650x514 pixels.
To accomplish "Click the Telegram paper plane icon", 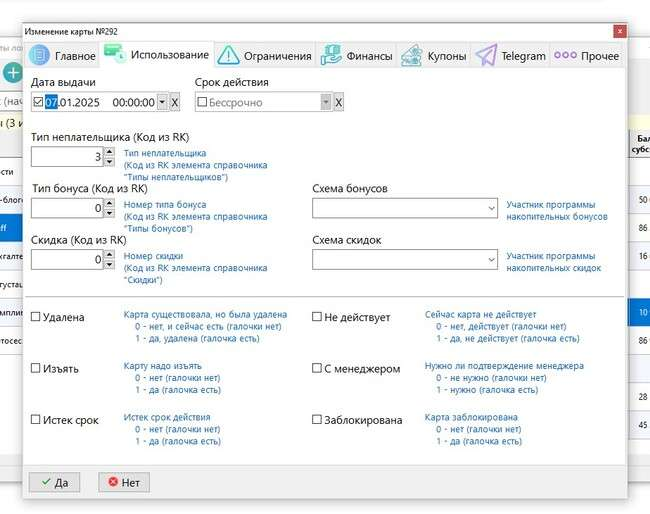I will [486, 56].
